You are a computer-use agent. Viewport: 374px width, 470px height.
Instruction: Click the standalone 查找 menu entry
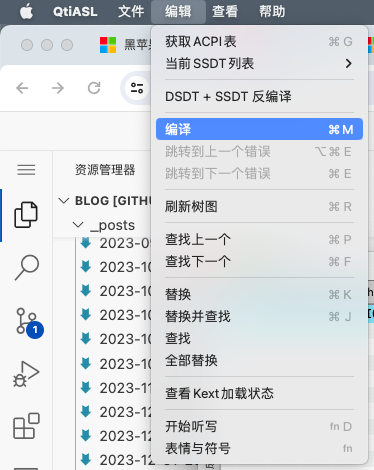(x=259, y=338)
